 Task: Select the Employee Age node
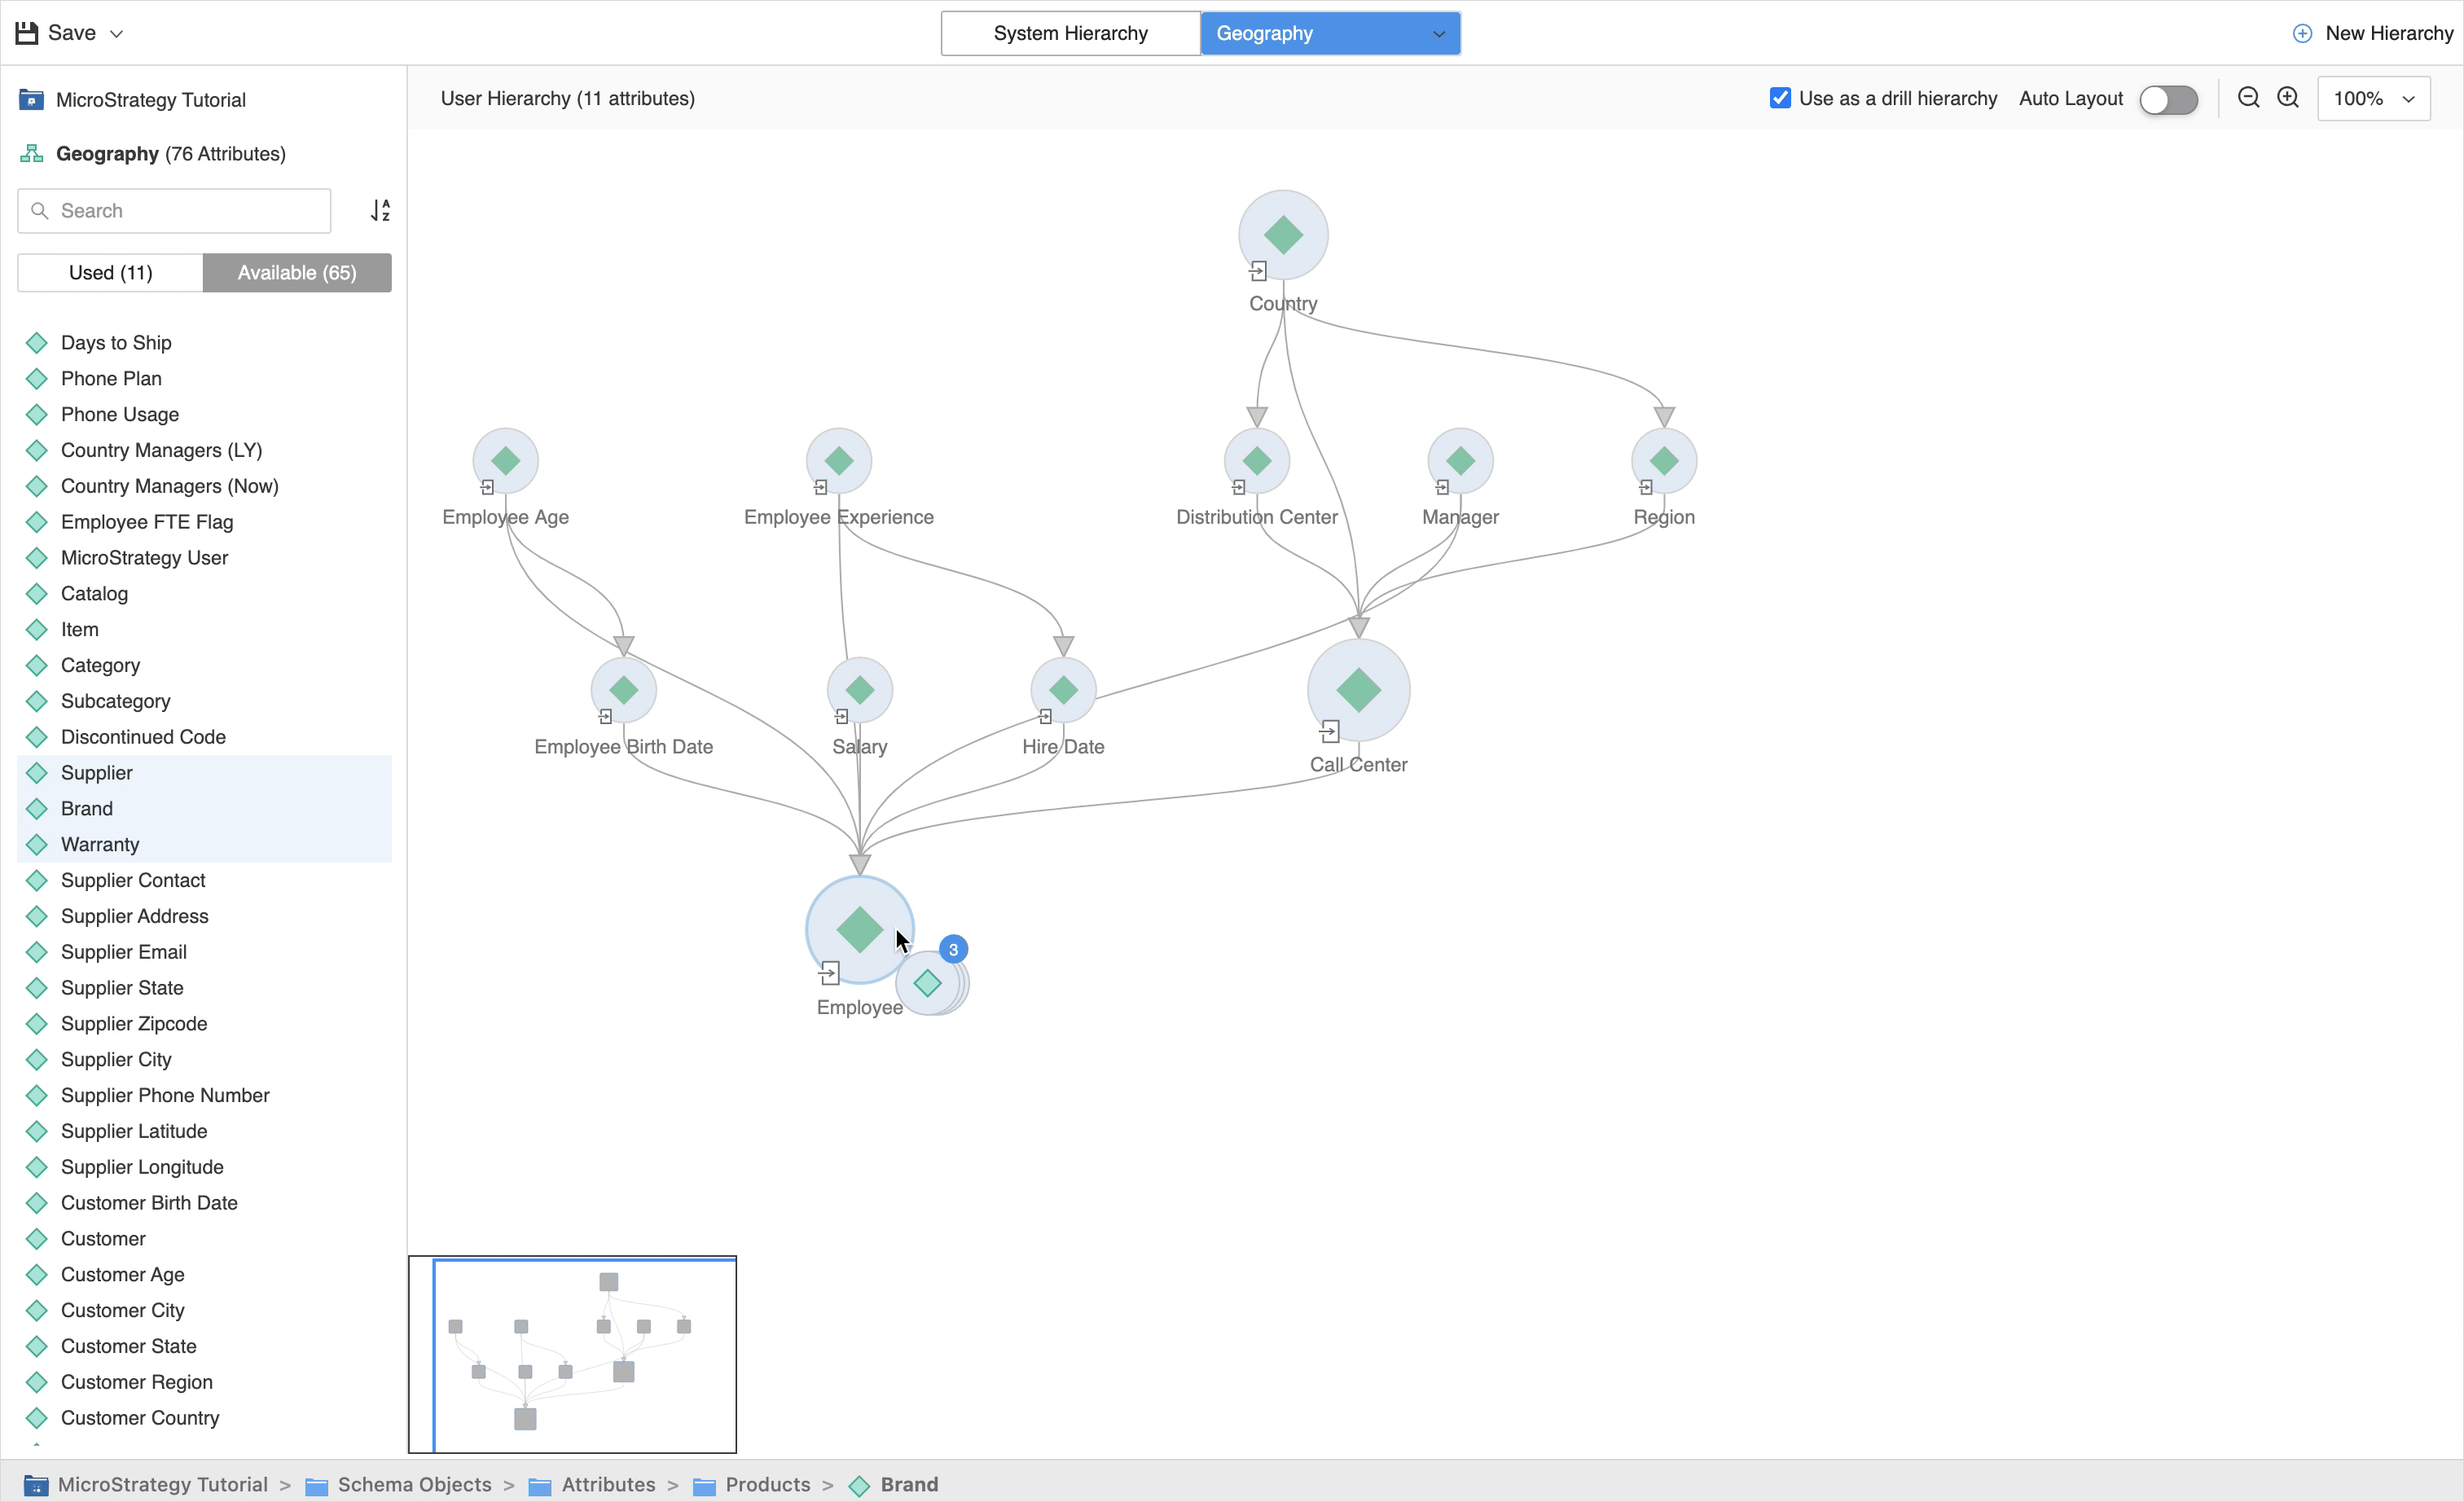tap(505, 461)
